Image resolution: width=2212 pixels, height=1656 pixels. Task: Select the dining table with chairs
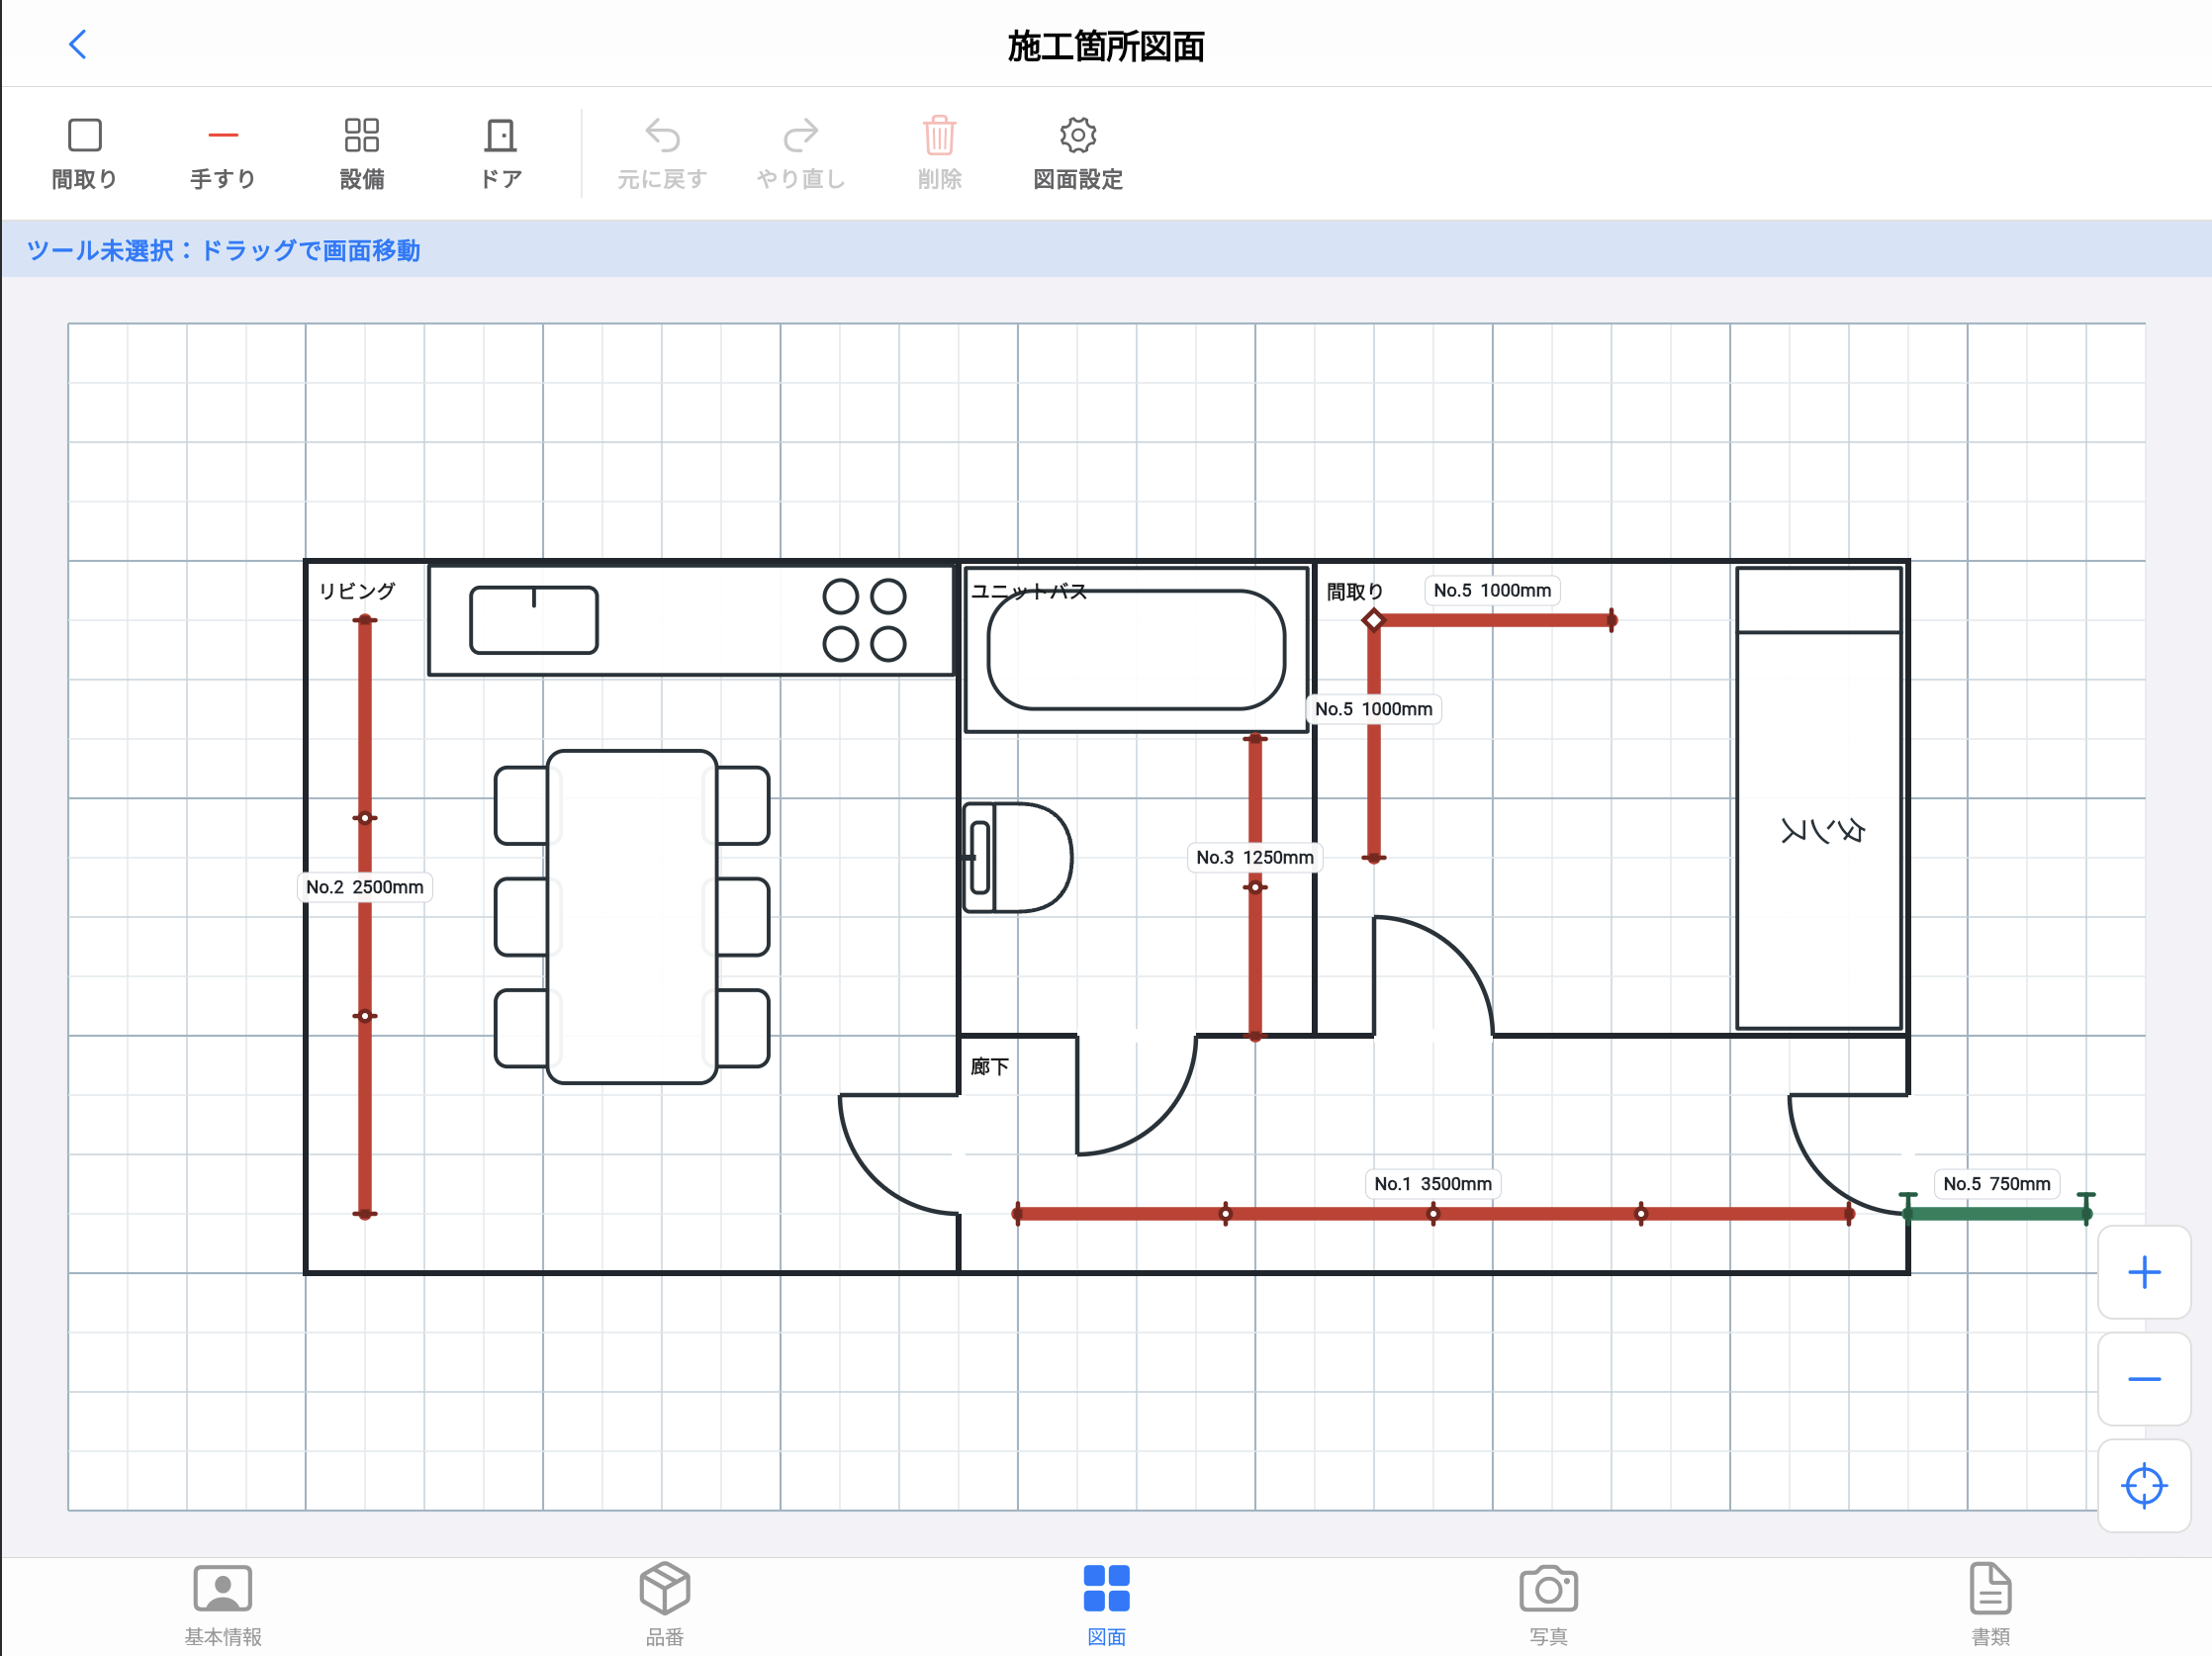pos(632,917)
